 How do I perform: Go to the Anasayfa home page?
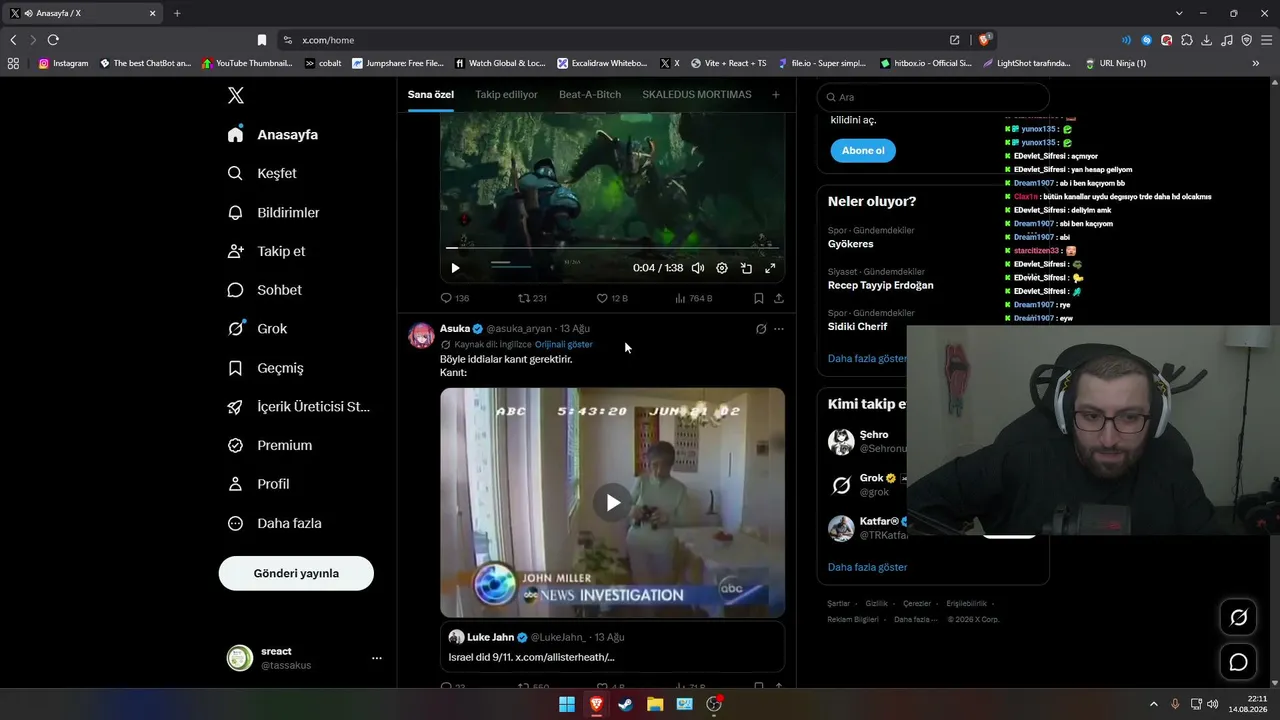273,135
